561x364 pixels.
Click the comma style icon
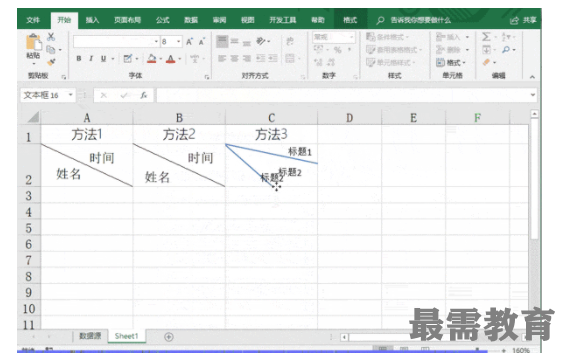point(350,49)
